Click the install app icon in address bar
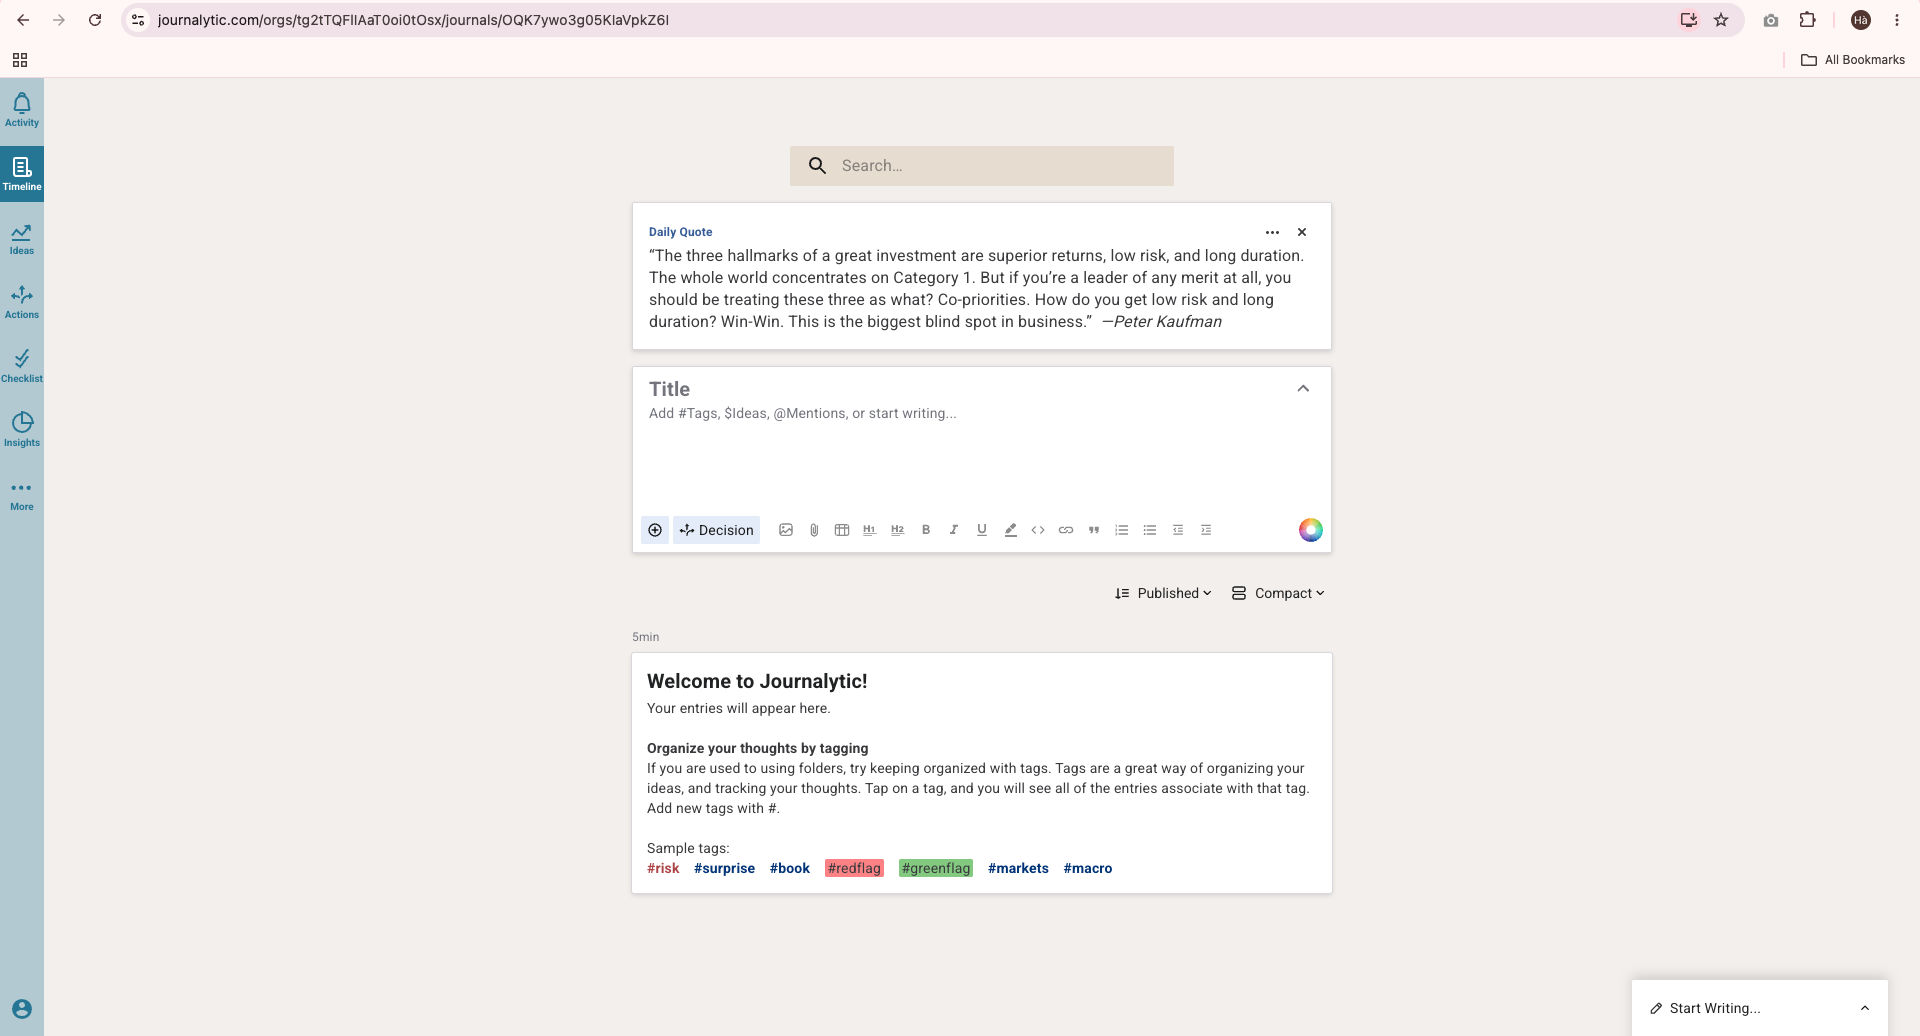The image size is (1920, 1036). (x=1689, y=20)
